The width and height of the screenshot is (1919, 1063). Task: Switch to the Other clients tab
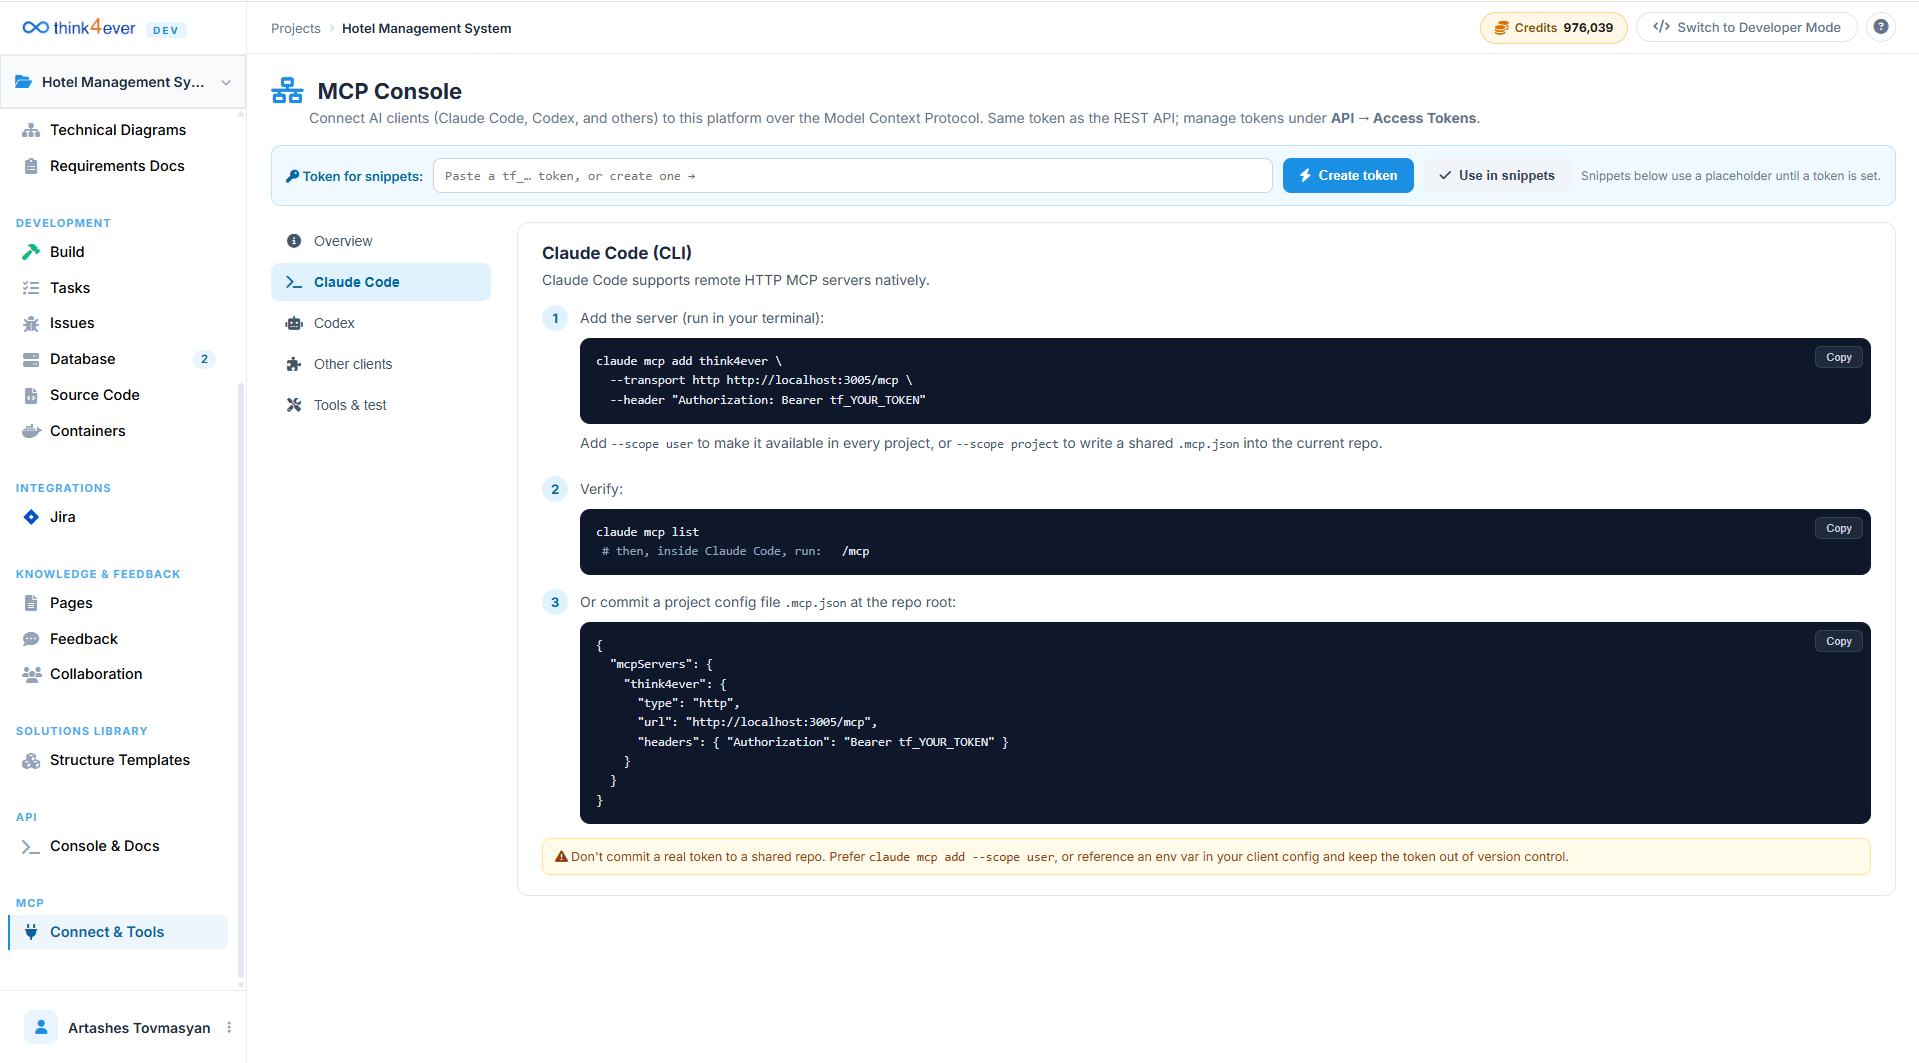click(x=381, y=364)
